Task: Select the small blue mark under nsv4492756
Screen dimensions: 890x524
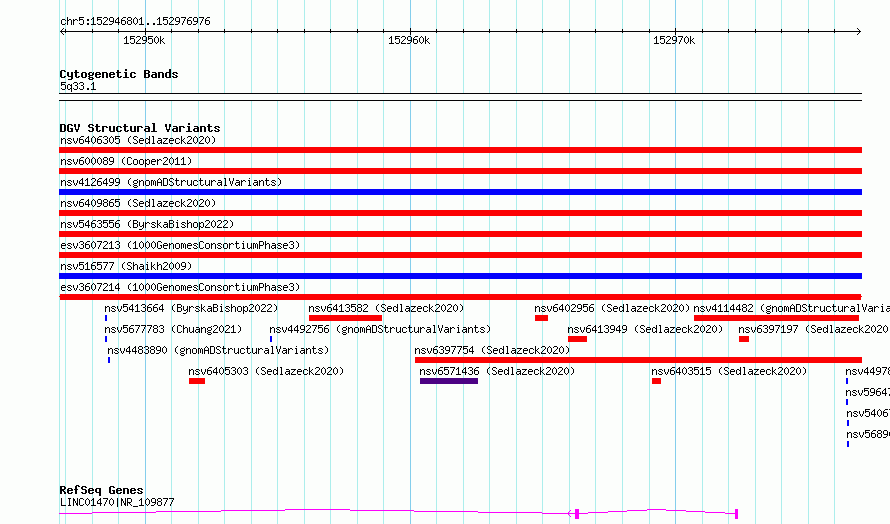Action: tap(271, 339)
